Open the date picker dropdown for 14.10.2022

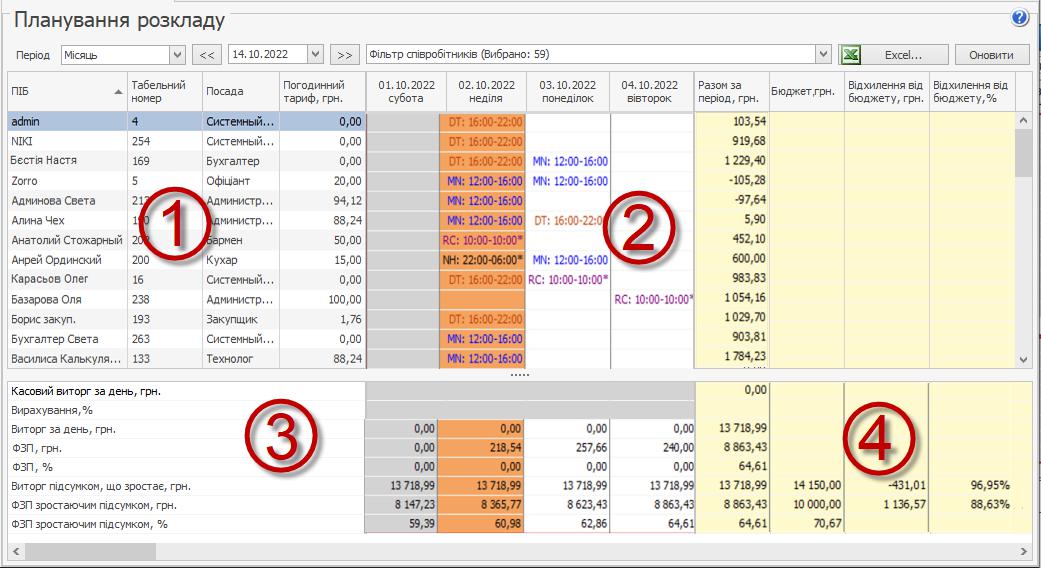[x=316, y=54]
